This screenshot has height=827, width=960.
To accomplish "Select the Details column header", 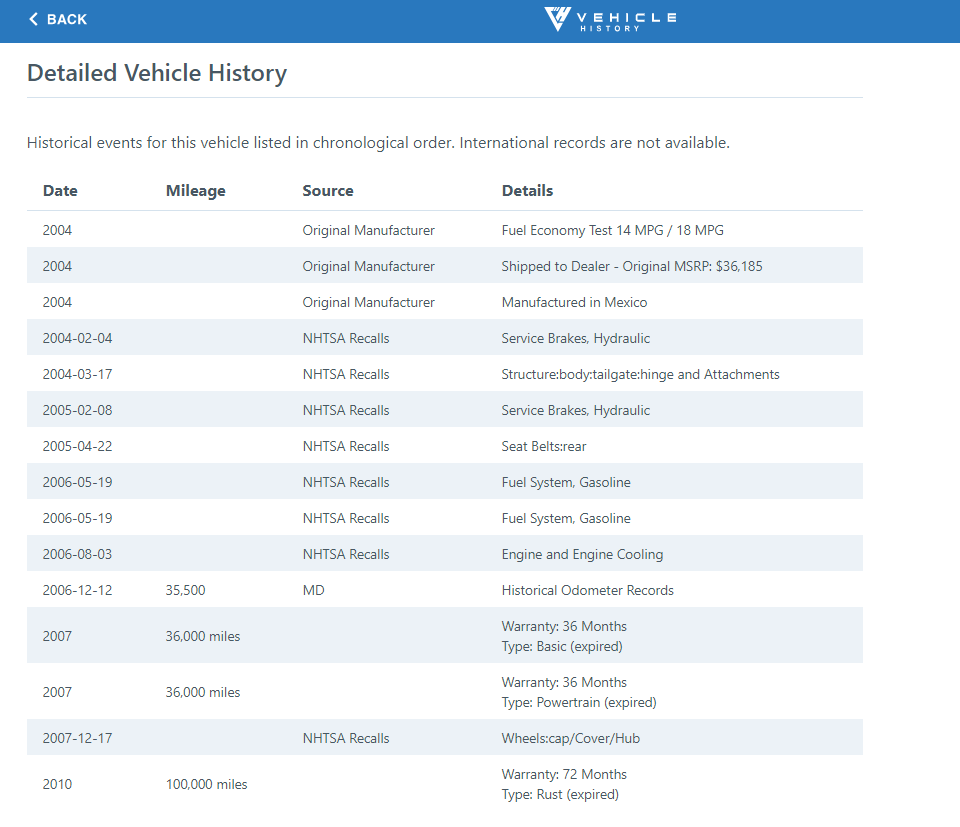I will click(x=527, y=190).
